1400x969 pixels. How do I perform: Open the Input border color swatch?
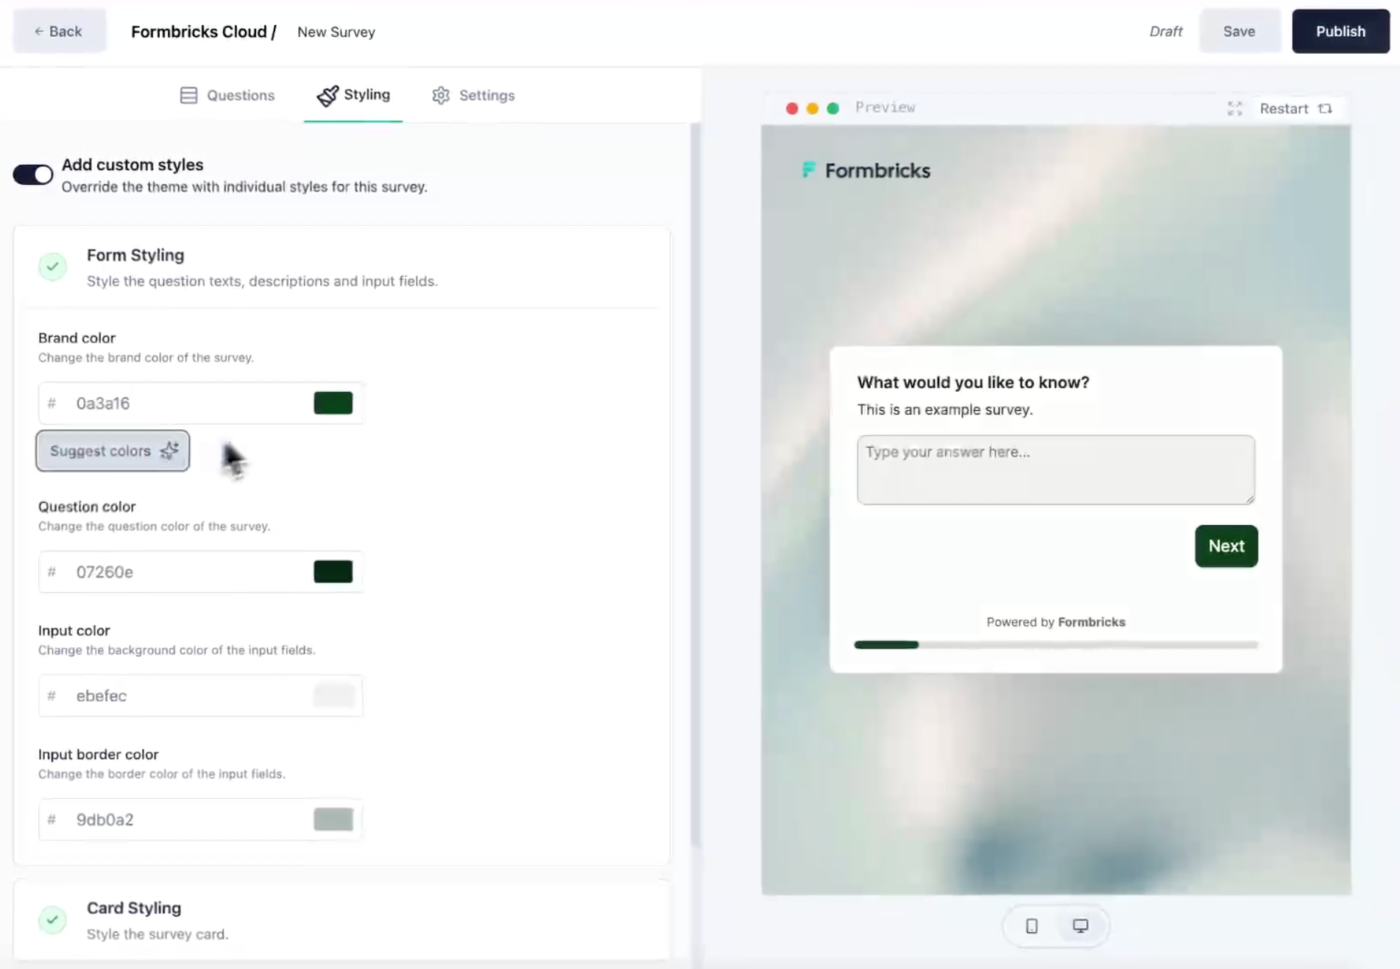tap(333, 820)
